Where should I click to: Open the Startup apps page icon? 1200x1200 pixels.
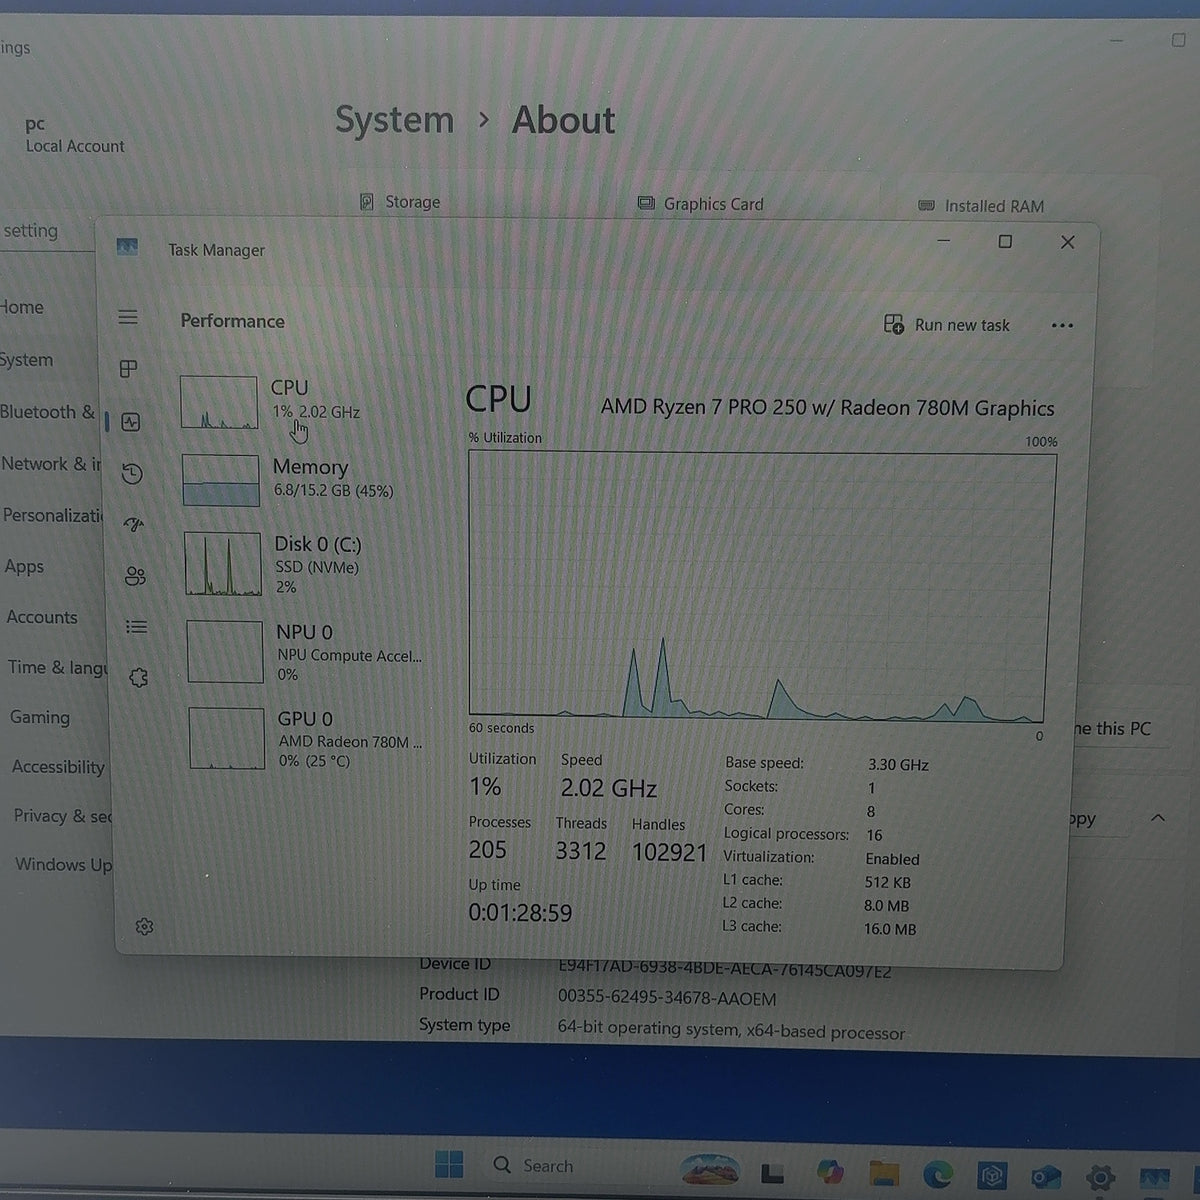coord(134,524)
